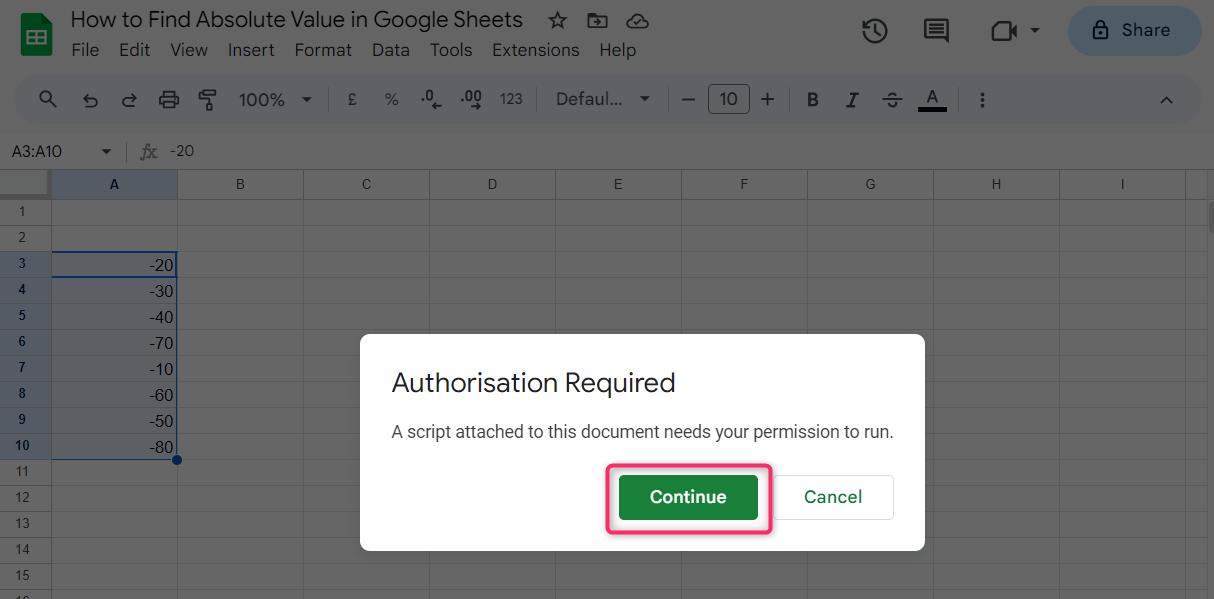Viewport: 1214px width, 599px height.
Task: Star this spreadsheet document
Action: pyautogui.click(x=558, y=21)
